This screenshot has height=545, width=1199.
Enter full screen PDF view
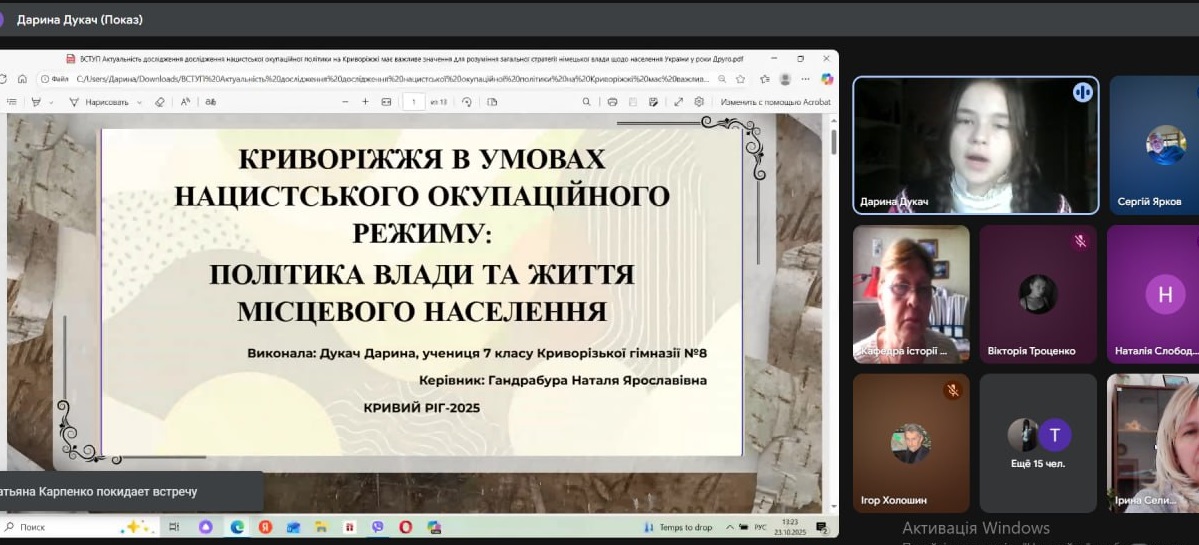(x=678, y=102)
